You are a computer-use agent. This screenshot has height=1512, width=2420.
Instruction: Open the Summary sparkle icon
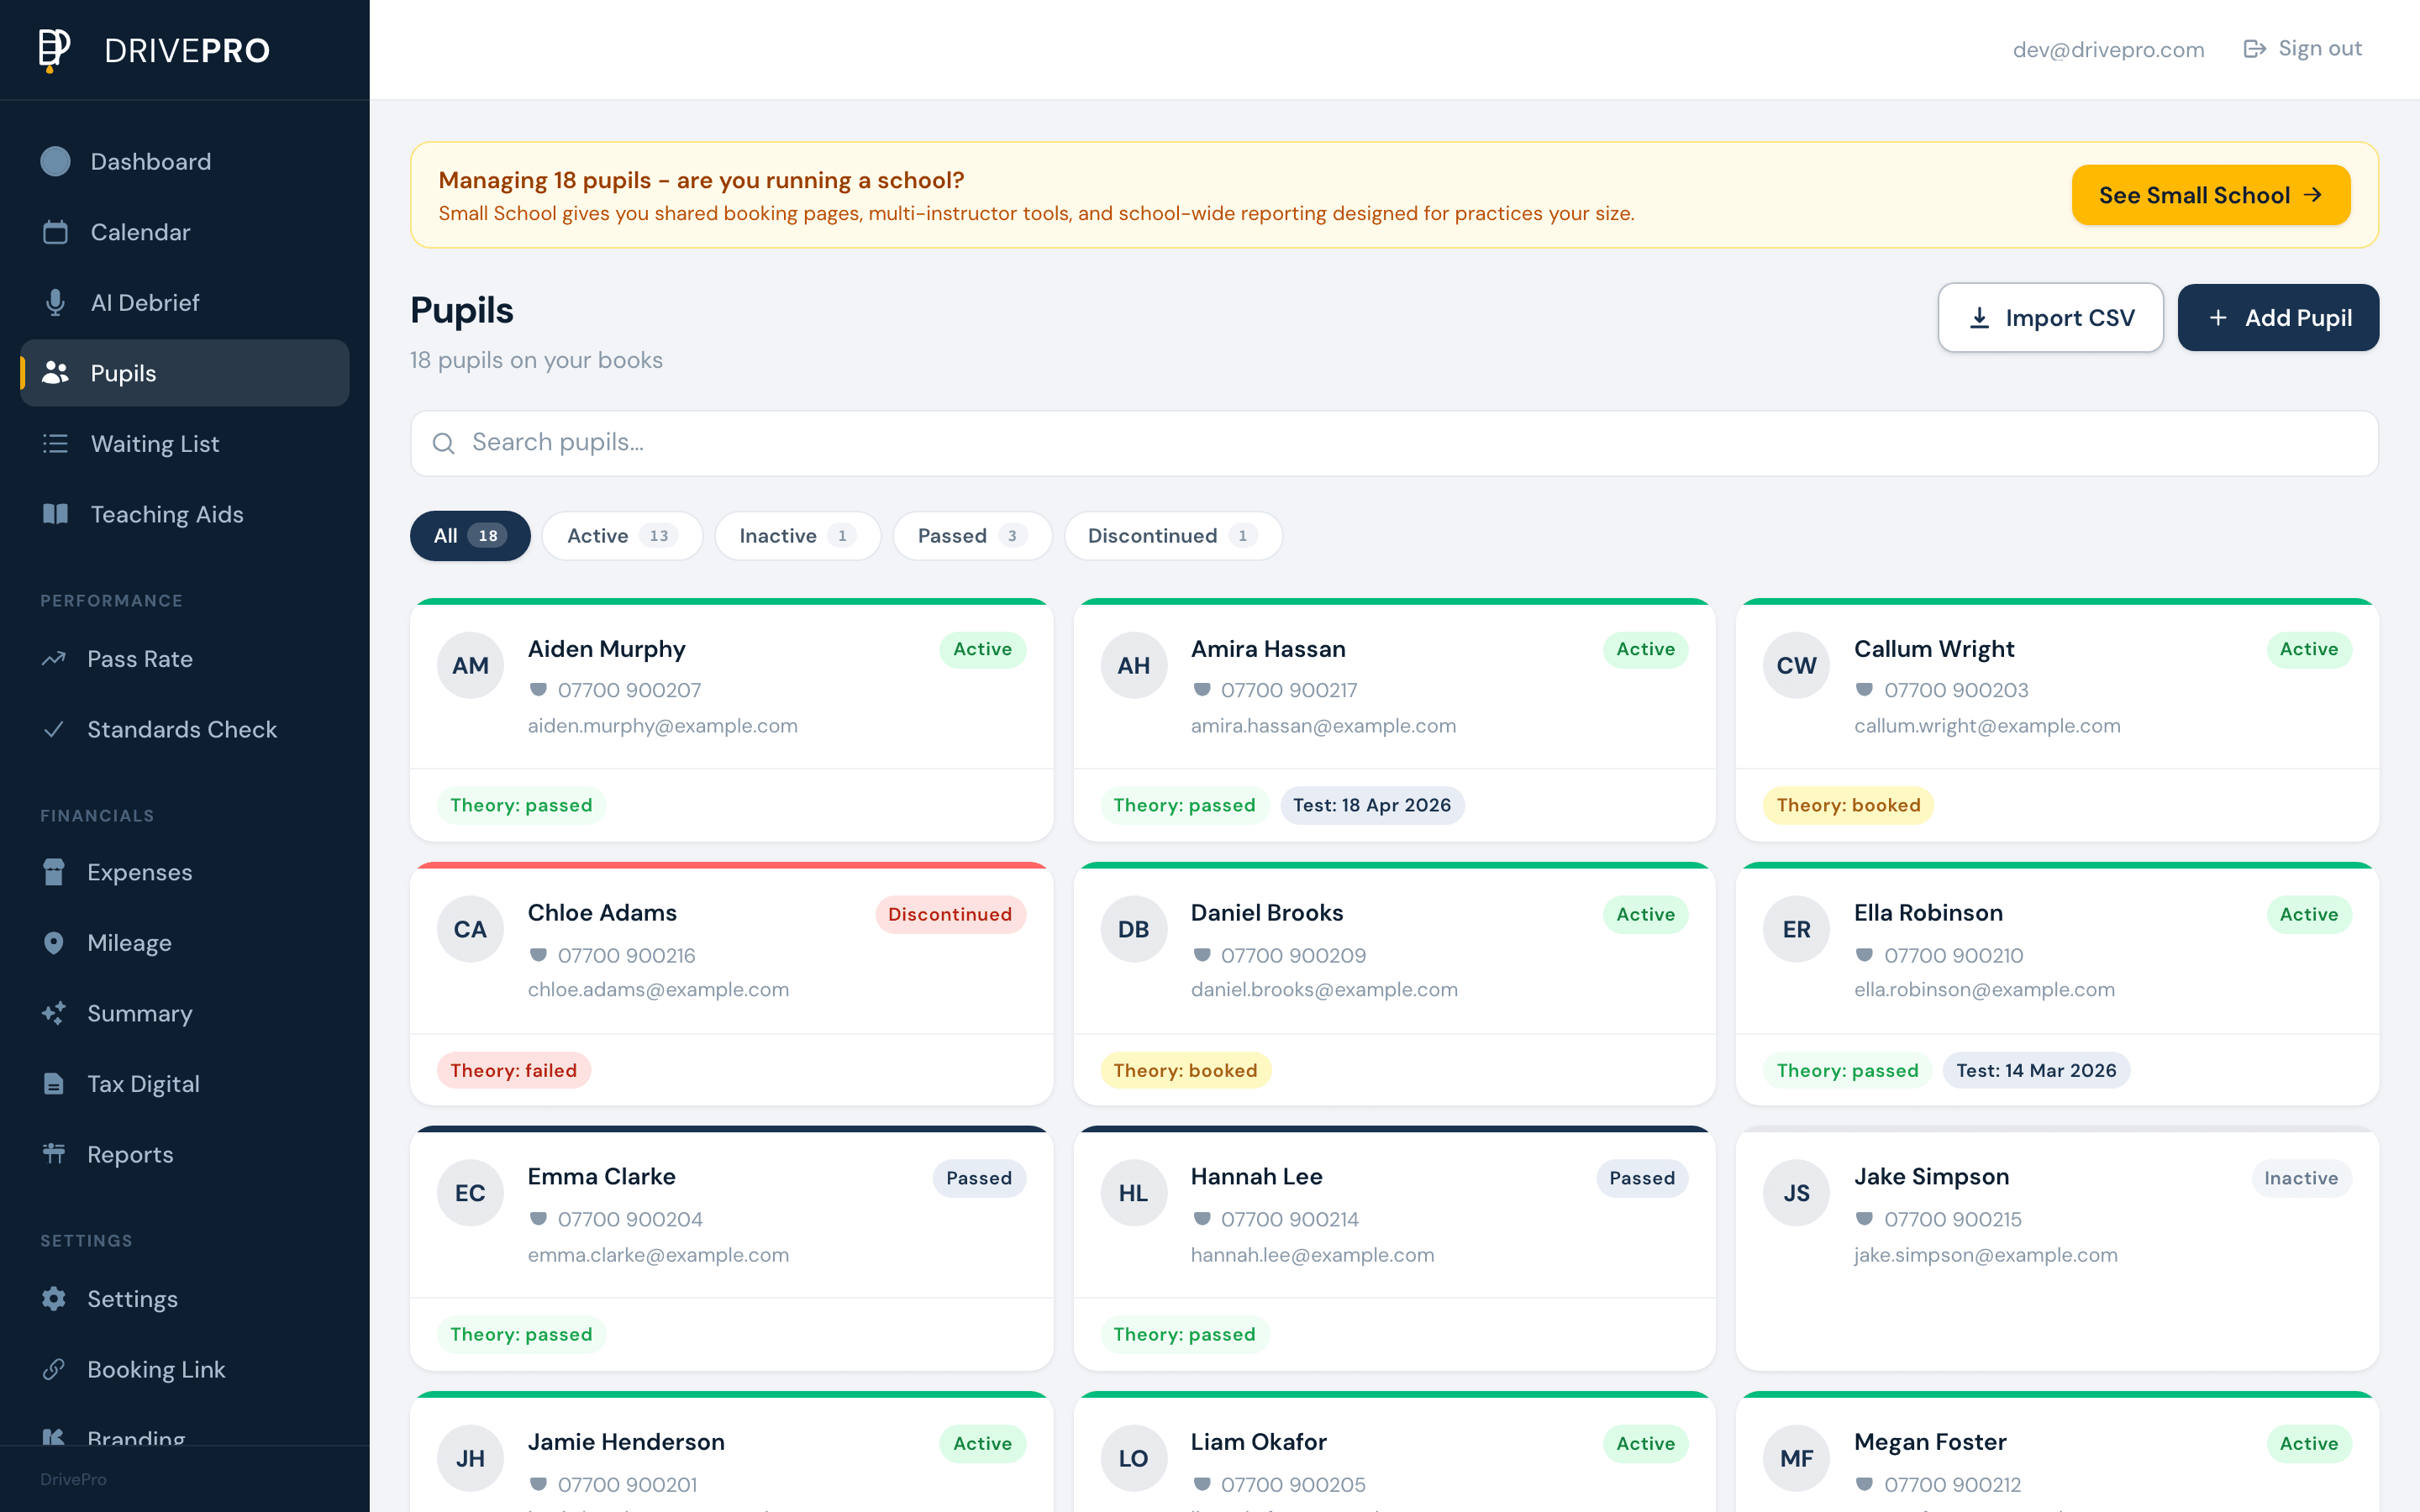pos(54,1013)
